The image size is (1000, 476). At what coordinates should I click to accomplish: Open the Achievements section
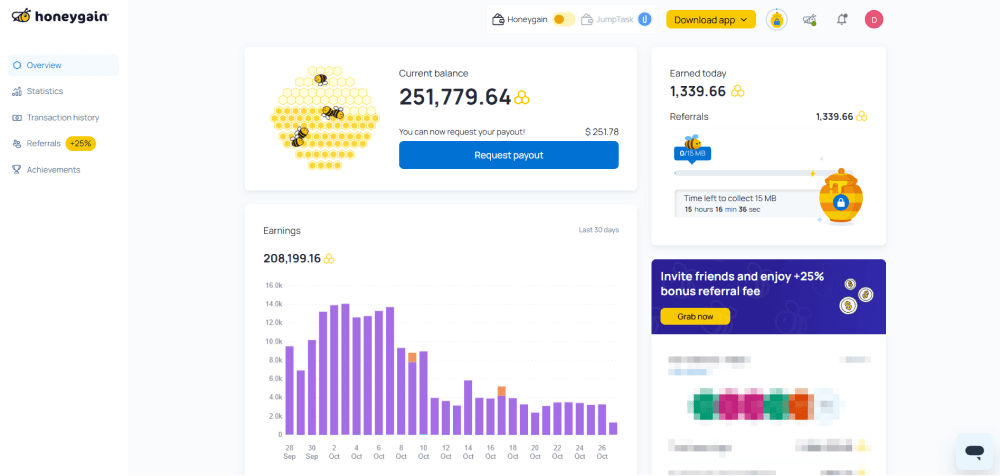click(x=53, y=169)
